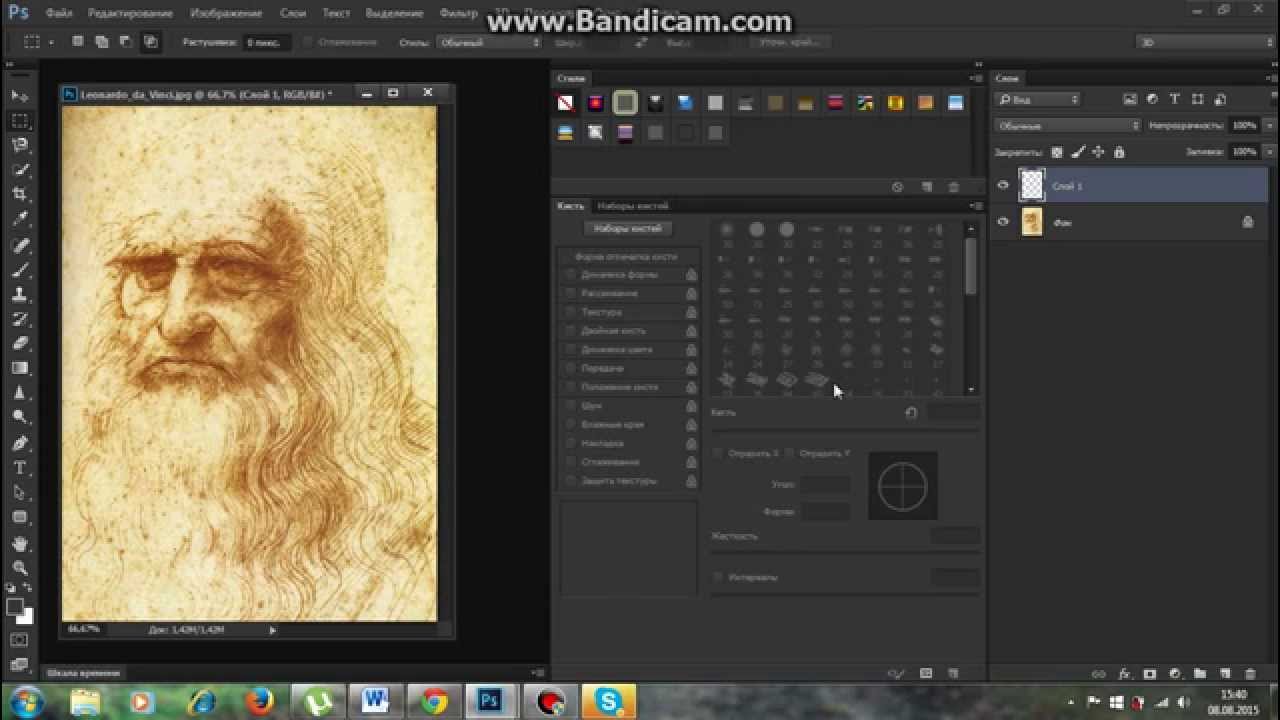The width and height of the screenshot is (1280, 720).
Task: Filter layers by type (T) icon
Action: [x=1174, y=99]
